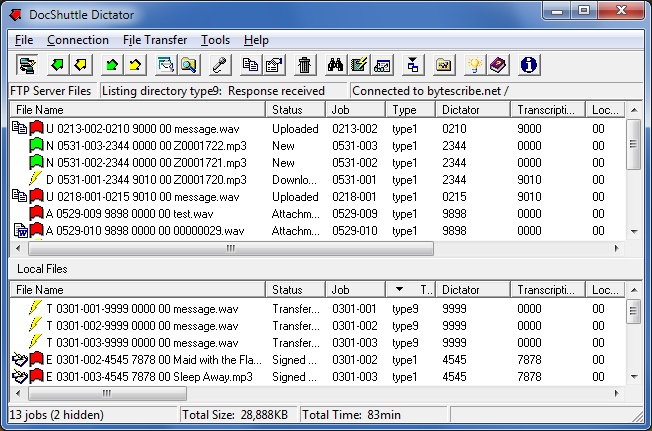
Task: Select local row T 0301-003-9999 message.wav
Action: pos(318,343)
